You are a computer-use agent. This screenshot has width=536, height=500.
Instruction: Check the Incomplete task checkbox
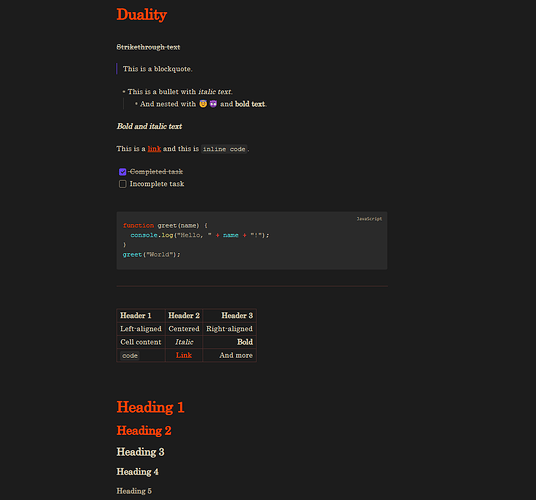coord(122,184)
